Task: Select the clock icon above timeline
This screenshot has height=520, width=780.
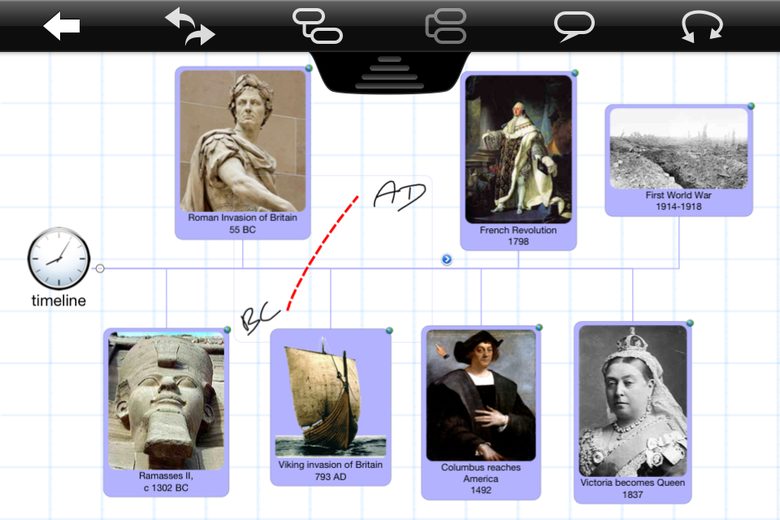Action: point(59,258)
